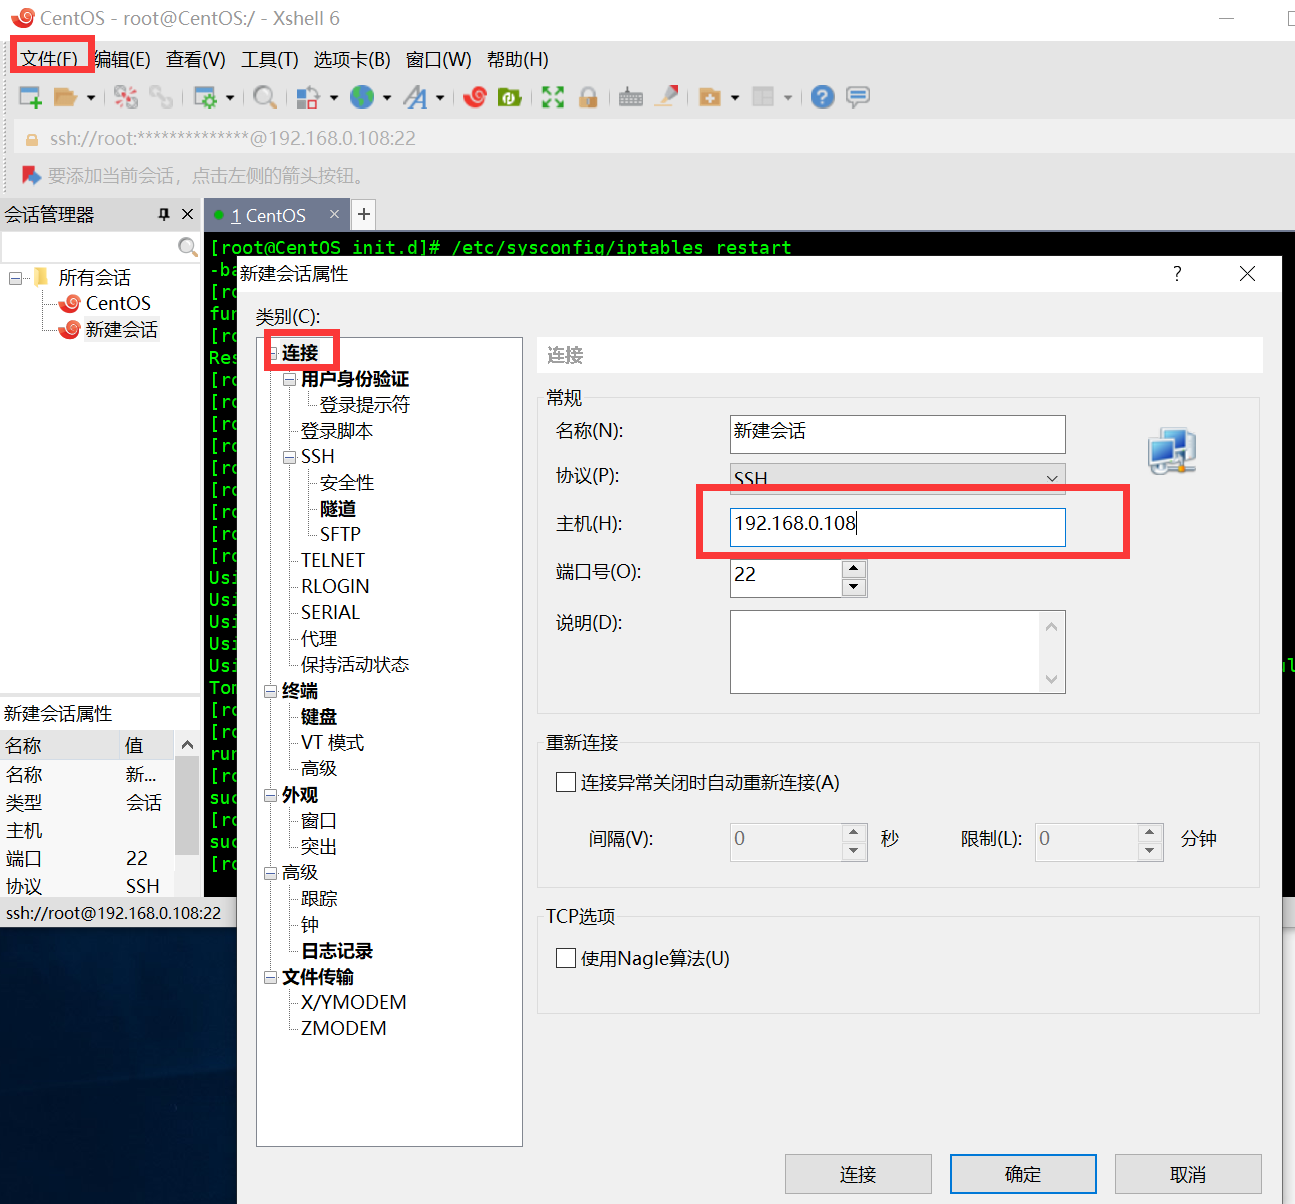
Task: Click the Open session folder icon
Action: tap(65, 97)
